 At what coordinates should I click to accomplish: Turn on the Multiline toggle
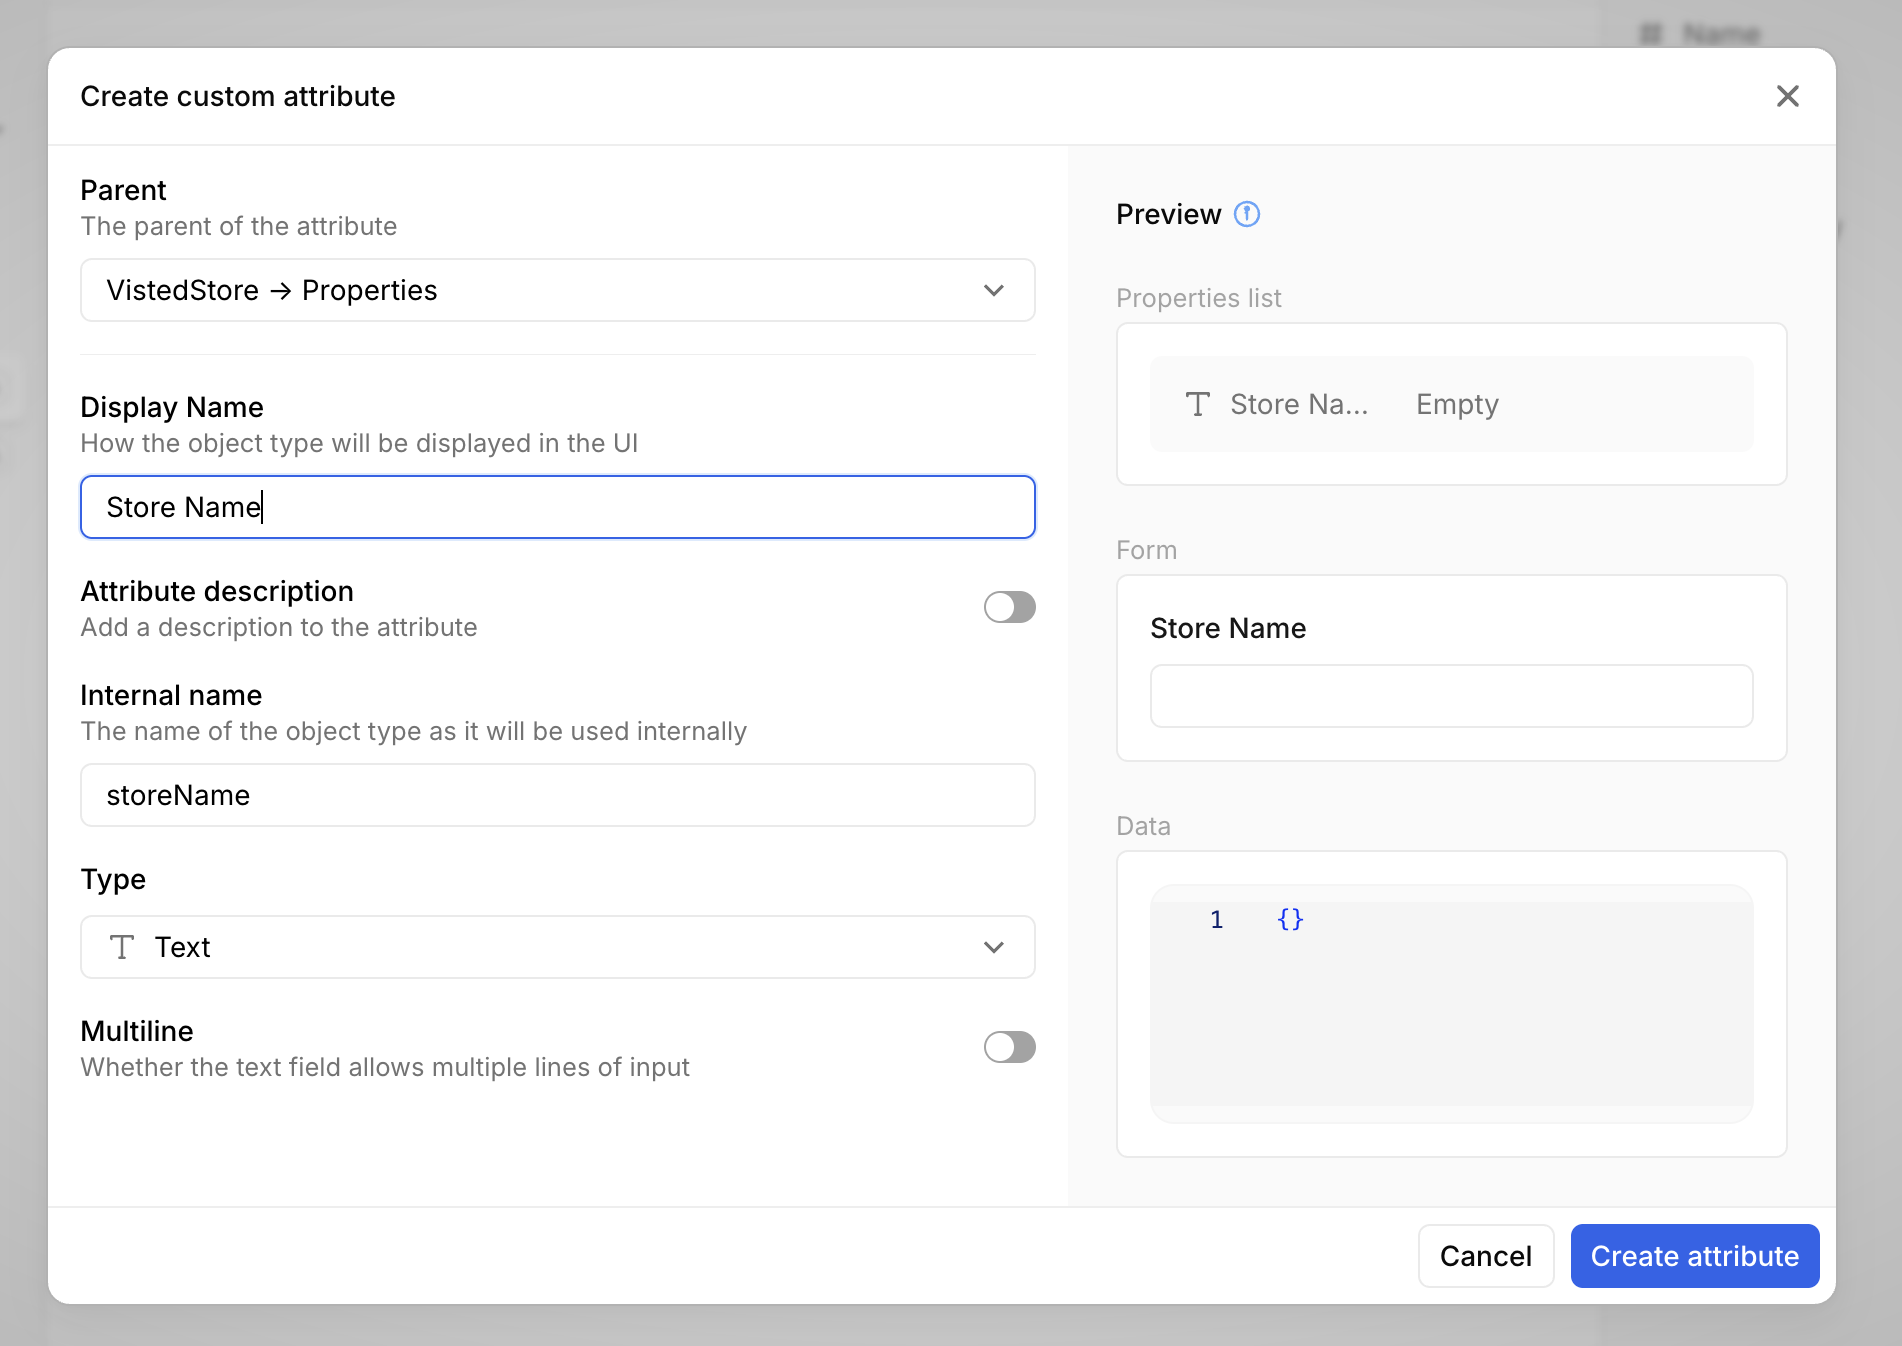pos(1009,1047)
